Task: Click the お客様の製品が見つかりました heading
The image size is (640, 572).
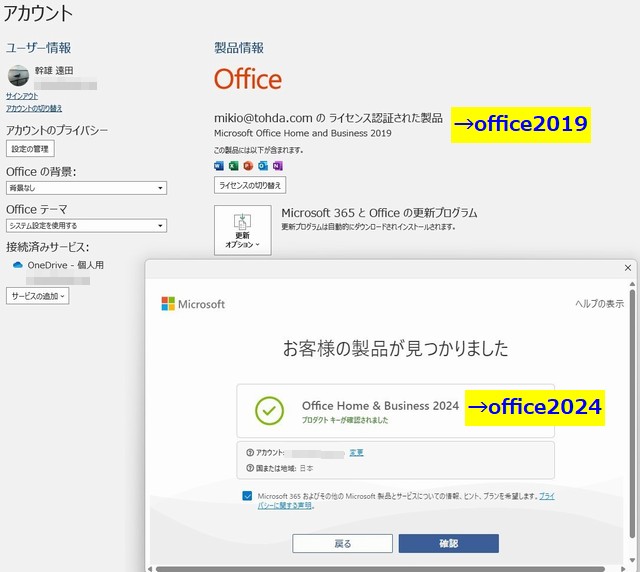Action: (396, 348)
